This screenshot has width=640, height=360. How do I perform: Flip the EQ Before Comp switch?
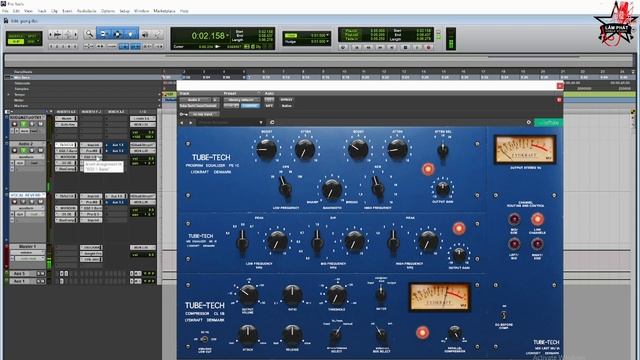click(x=504, y=315)
